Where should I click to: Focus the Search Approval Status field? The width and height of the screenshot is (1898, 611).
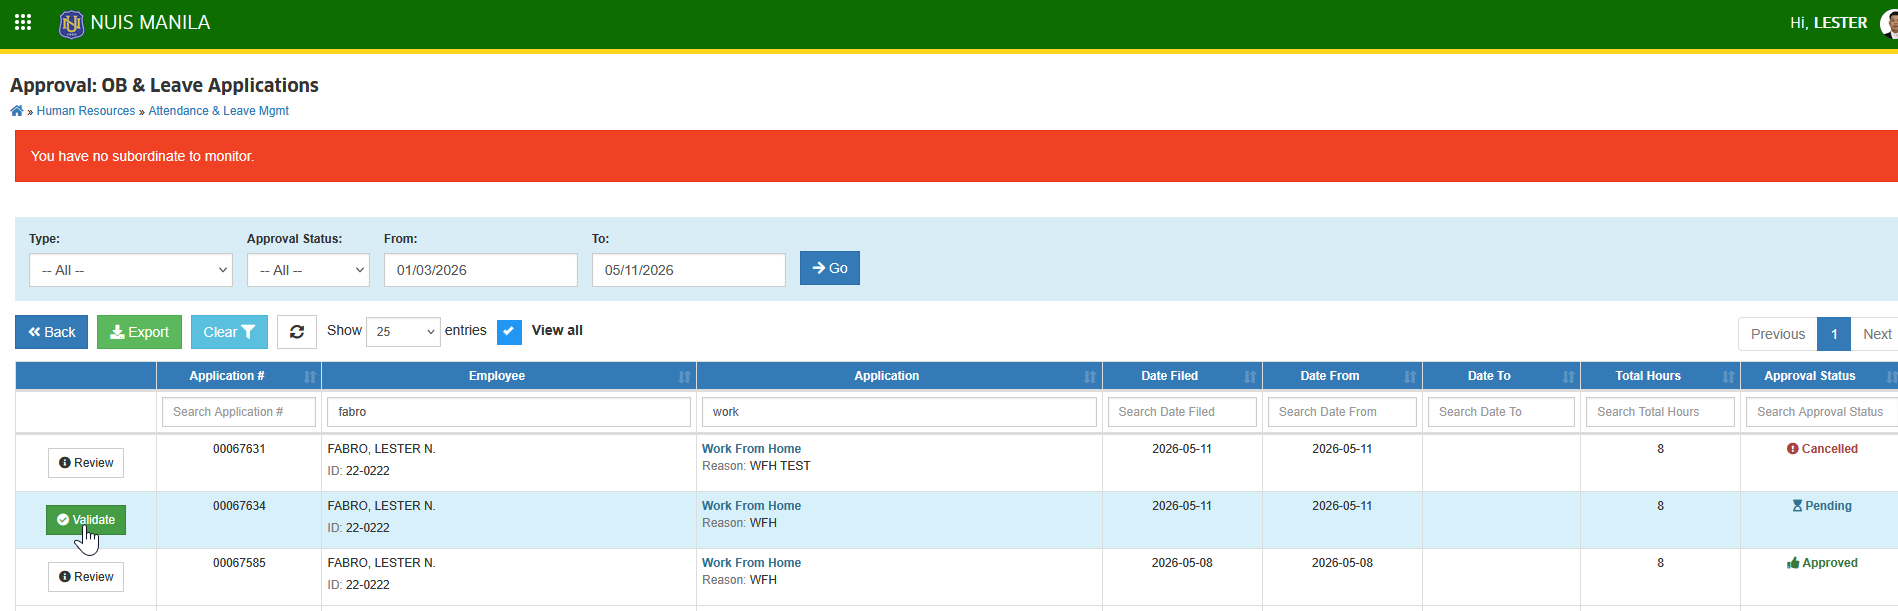coord(1822,412)
